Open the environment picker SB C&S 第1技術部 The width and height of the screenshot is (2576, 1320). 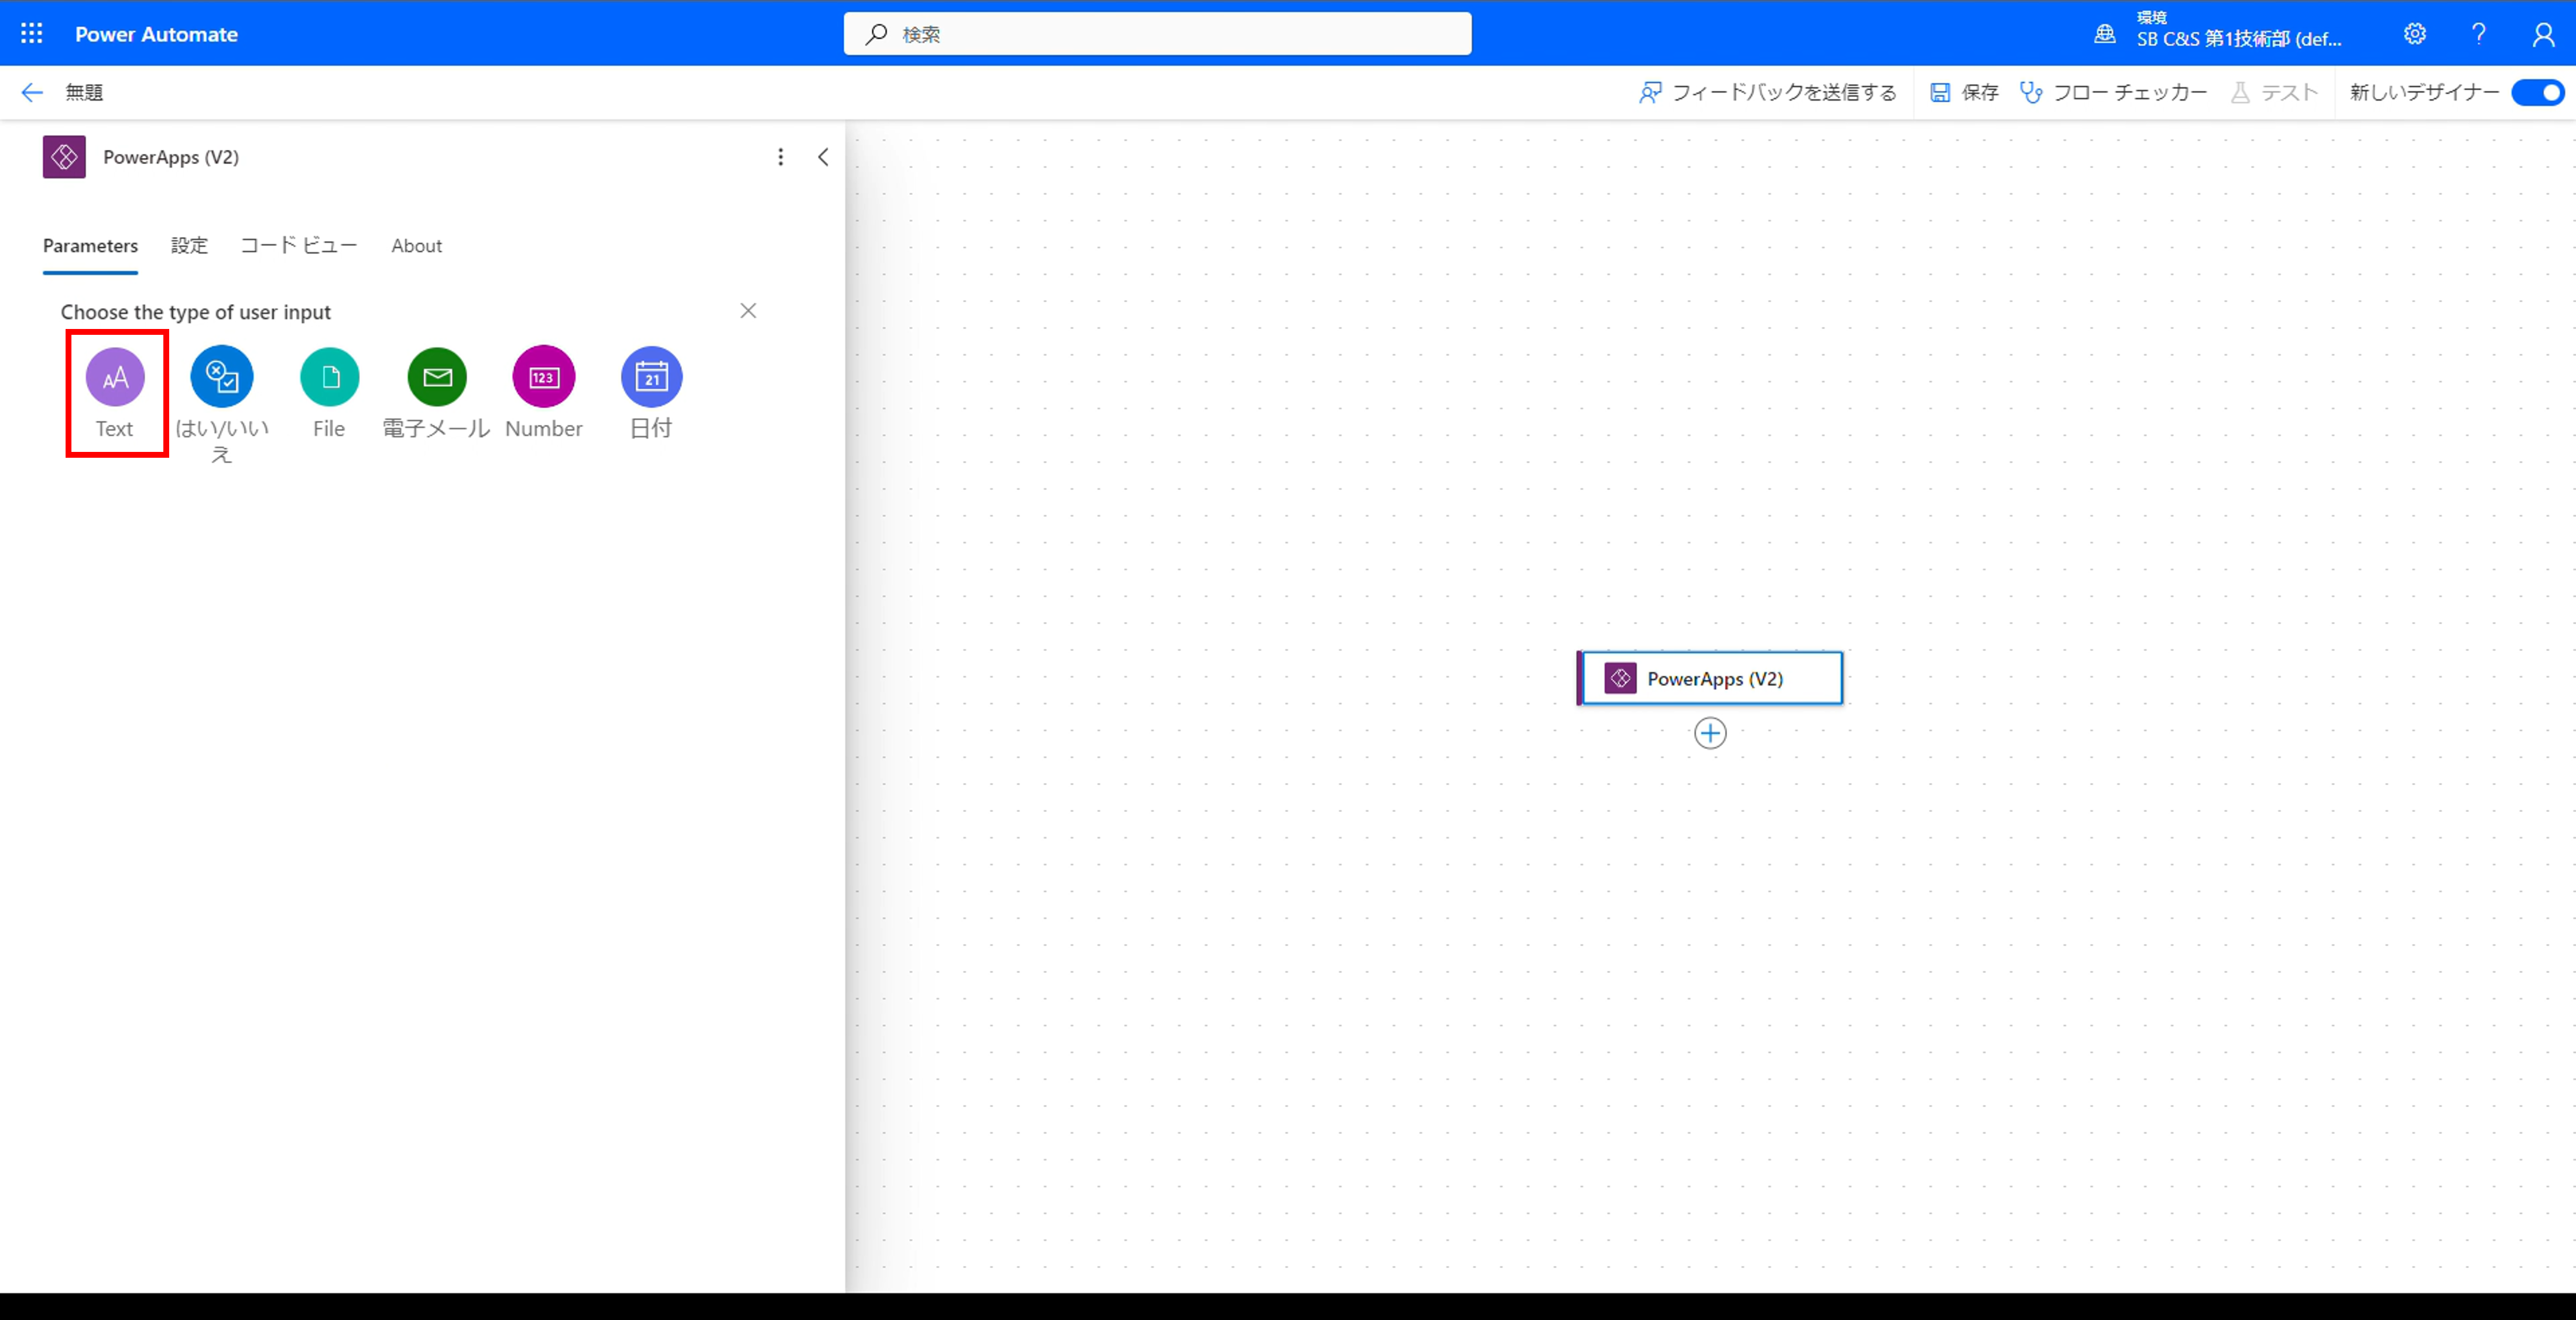point(2218,31)
